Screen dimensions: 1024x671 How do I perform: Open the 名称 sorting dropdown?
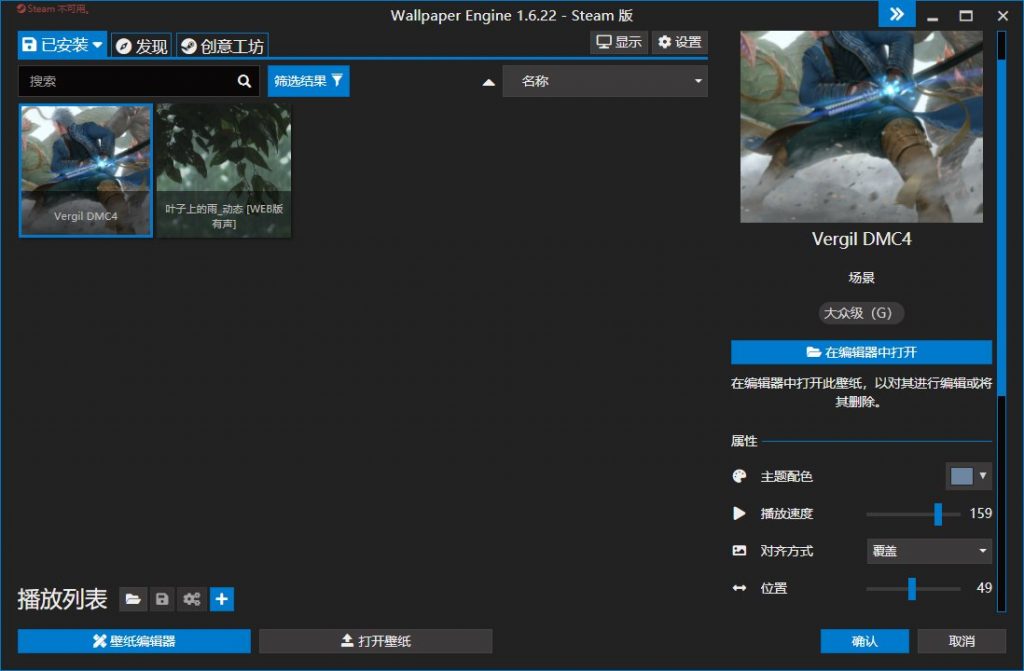605,81
